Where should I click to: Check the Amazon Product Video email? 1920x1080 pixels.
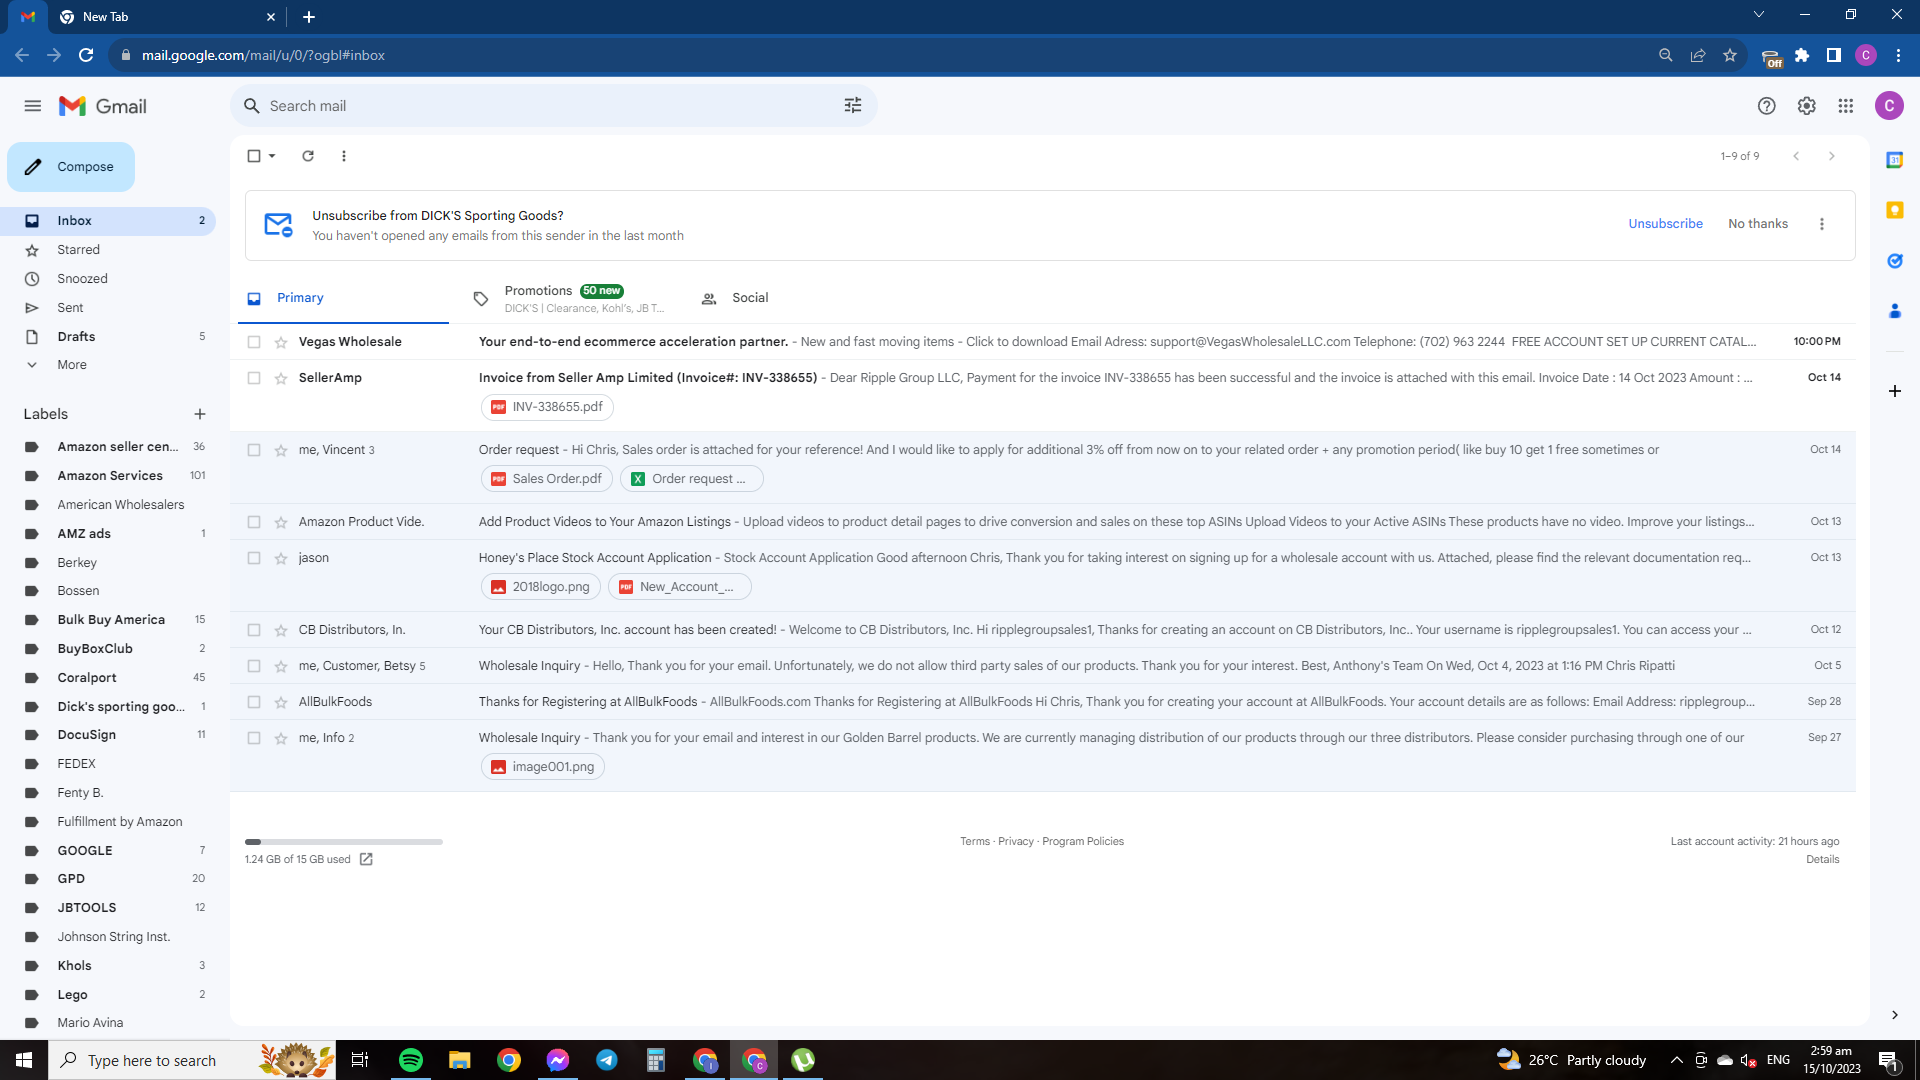254,522
